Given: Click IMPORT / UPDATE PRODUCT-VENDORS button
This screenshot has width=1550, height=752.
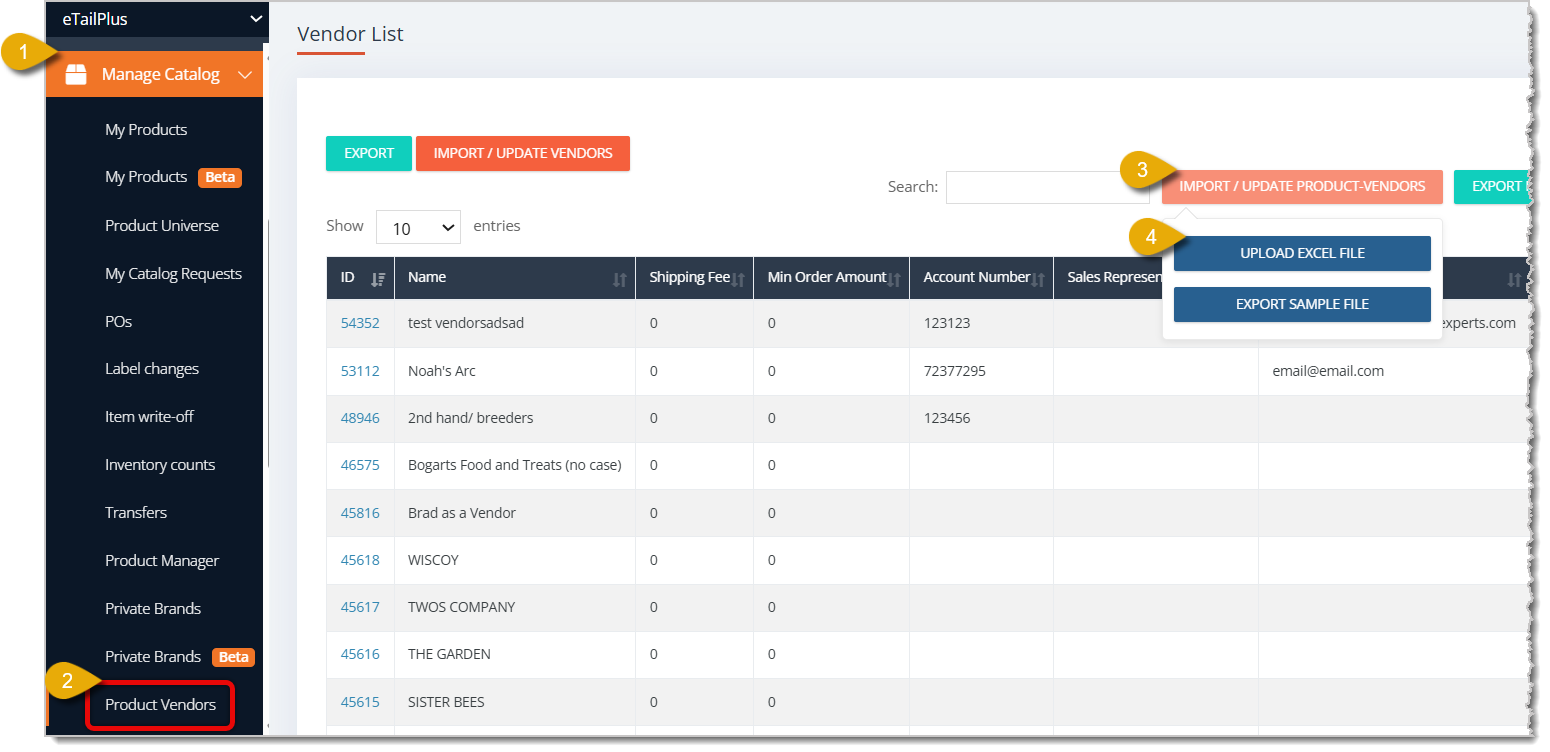Looking at the screenshot, I should coord(1302,186).
